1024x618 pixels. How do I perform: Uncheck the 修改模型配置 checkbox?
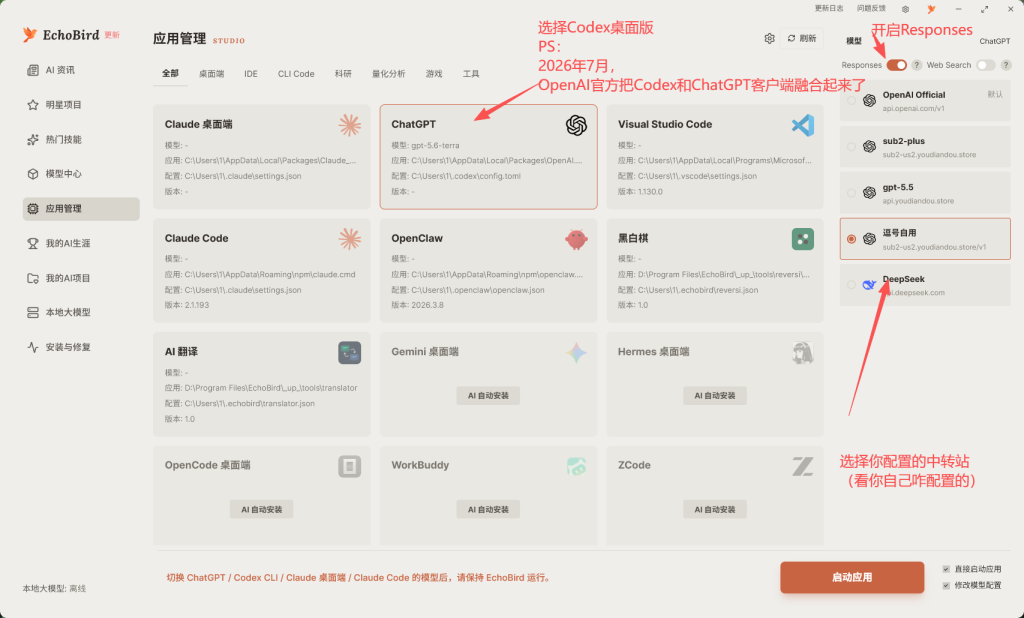pos(946,585)
